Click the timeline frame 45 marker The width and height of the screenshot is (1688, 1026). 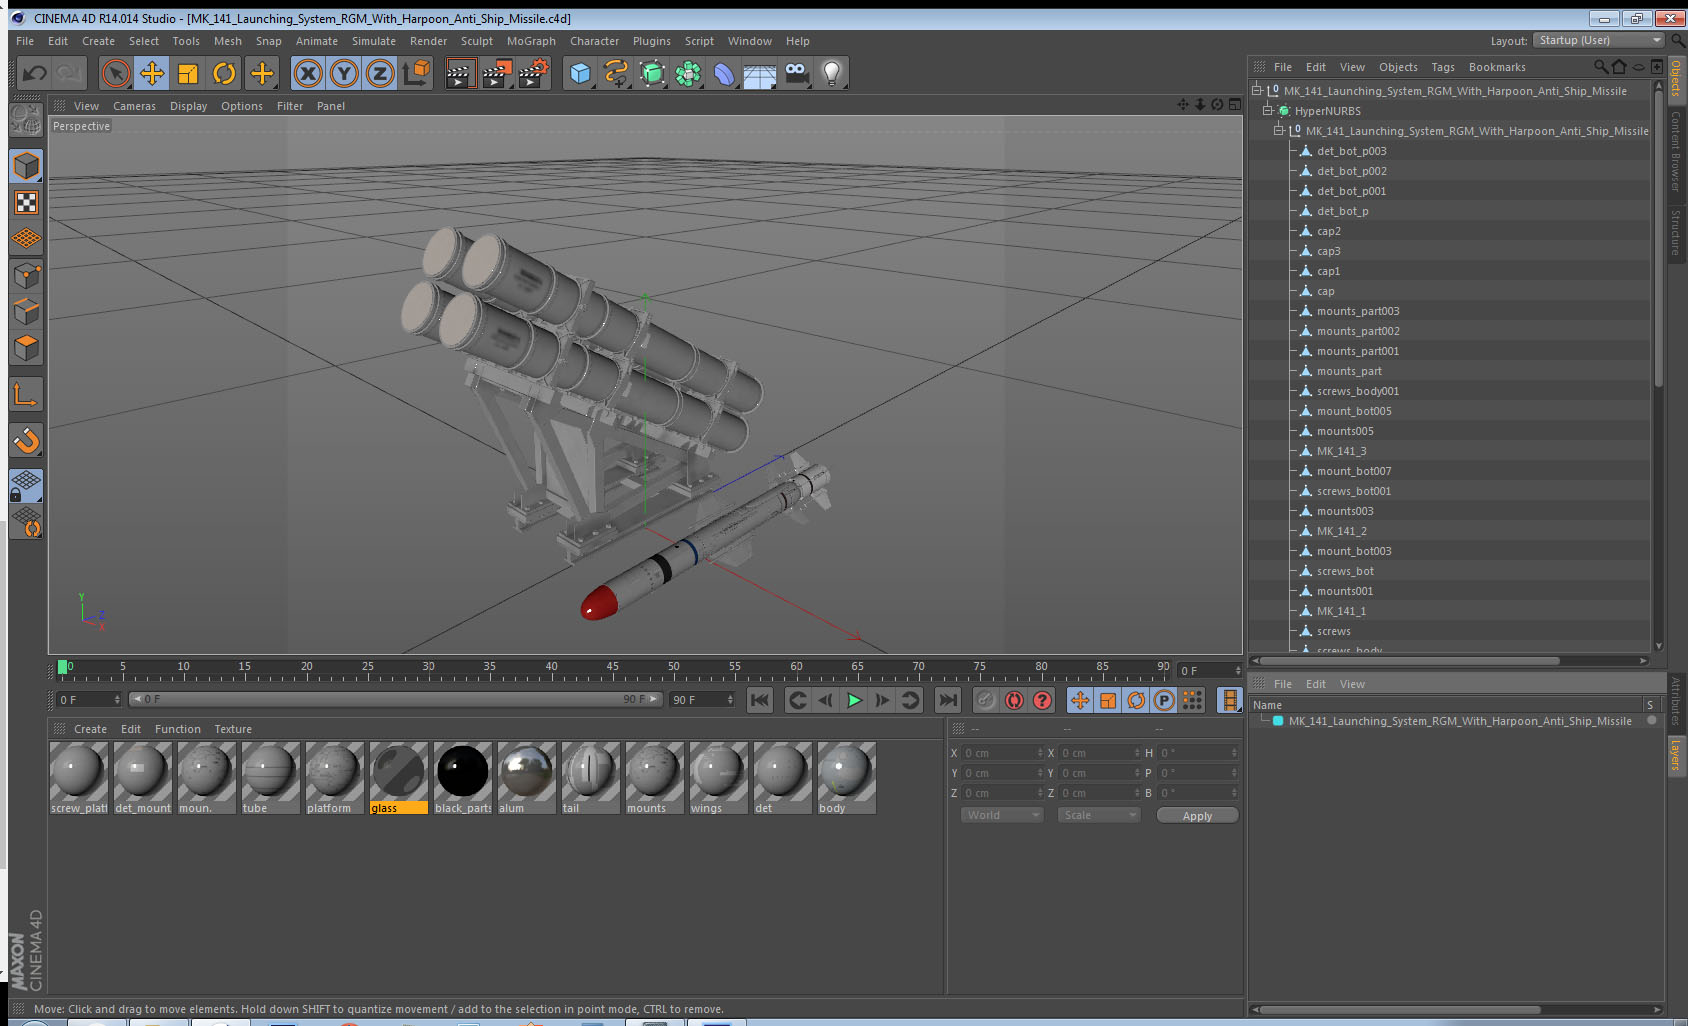[x=612, y=667]
